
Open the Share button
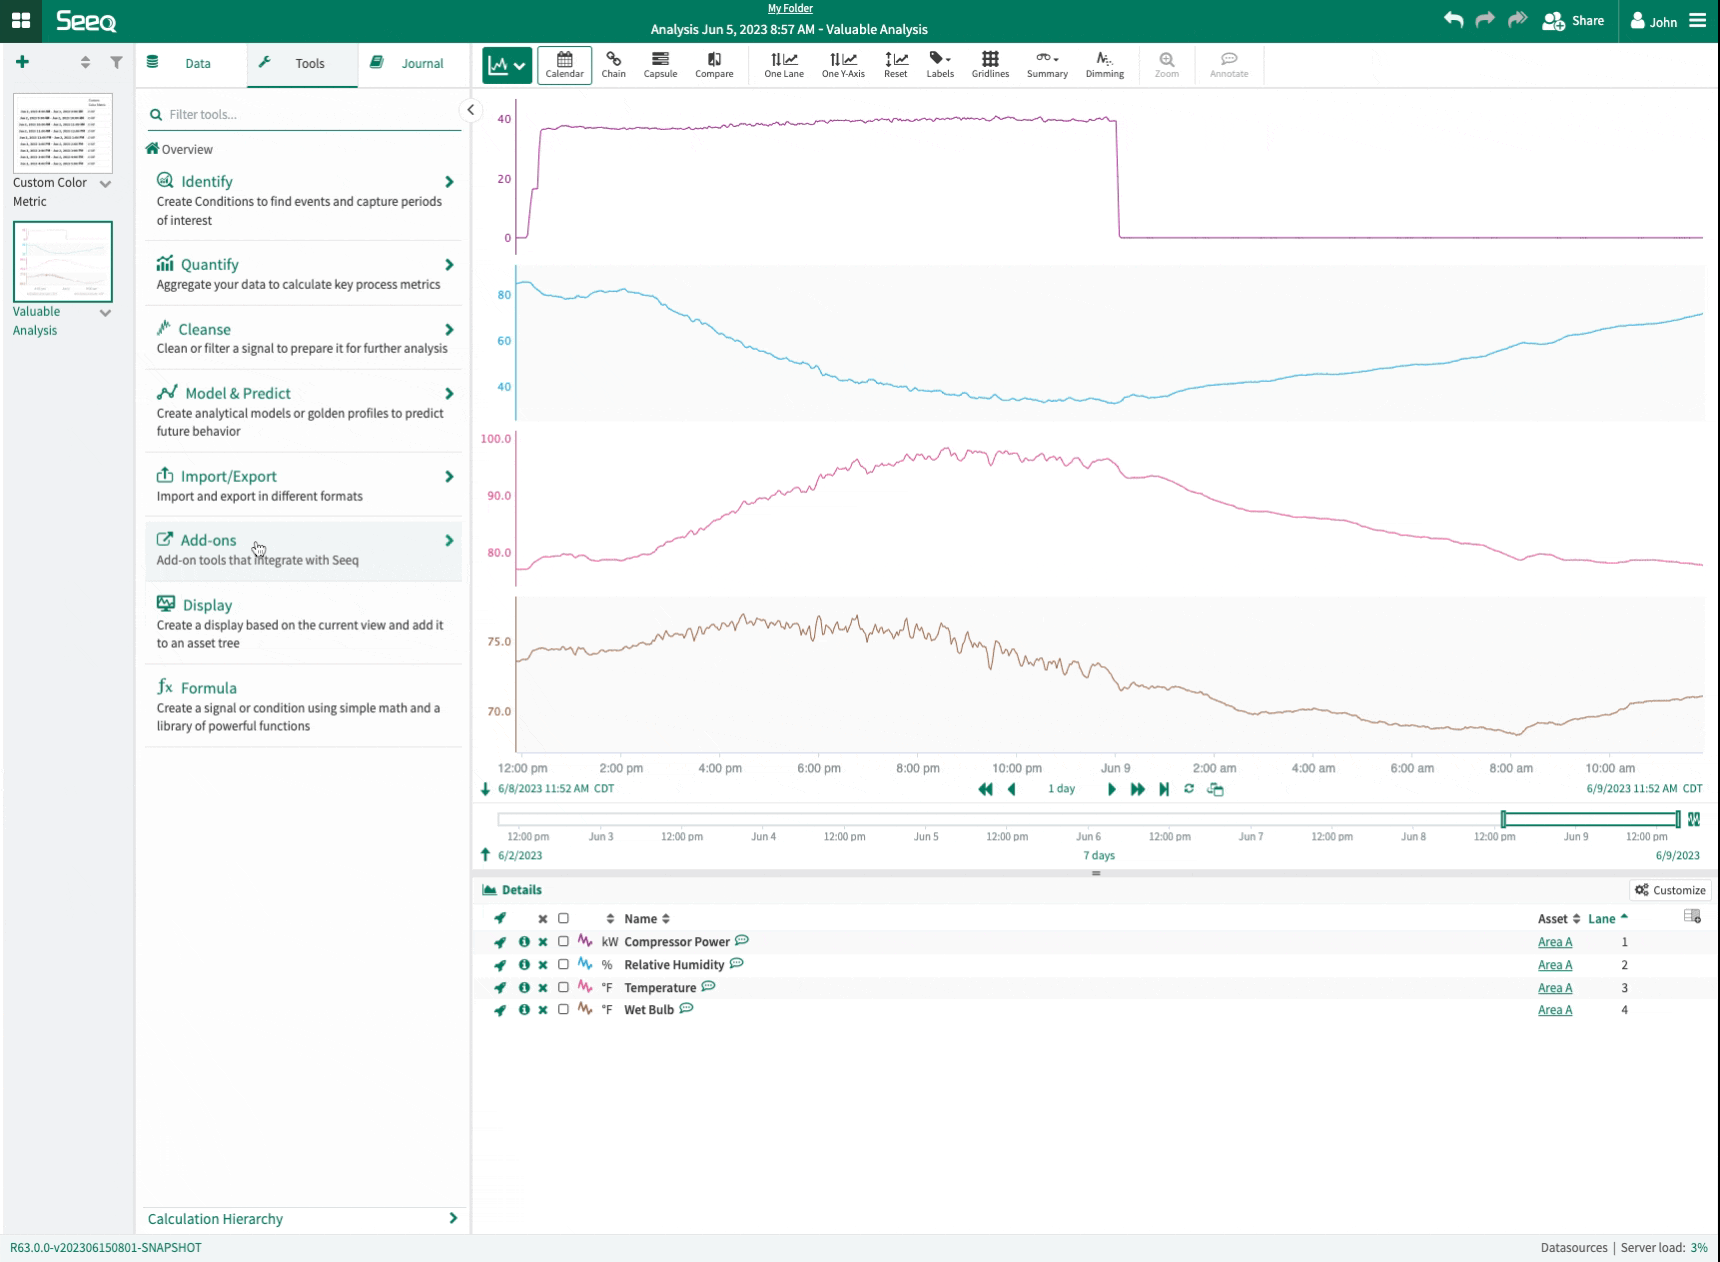[1574, 21]
